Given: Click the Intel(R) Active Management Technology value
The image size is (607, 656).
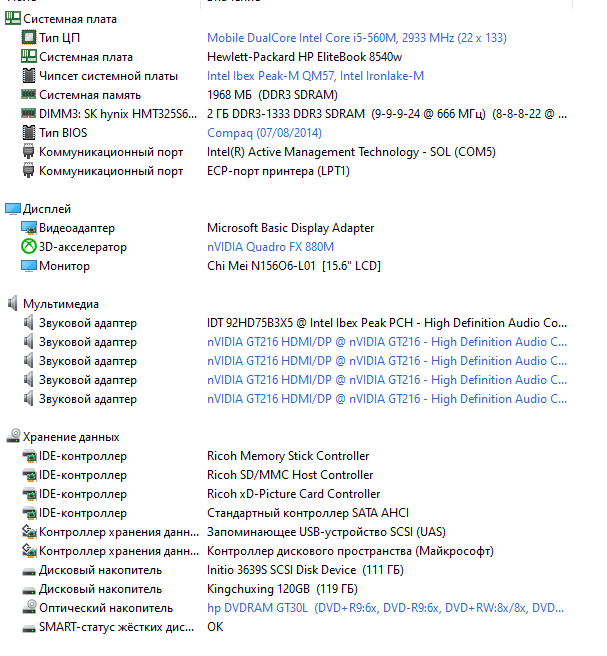Looking at the screenshot, I should pos(351,152).
